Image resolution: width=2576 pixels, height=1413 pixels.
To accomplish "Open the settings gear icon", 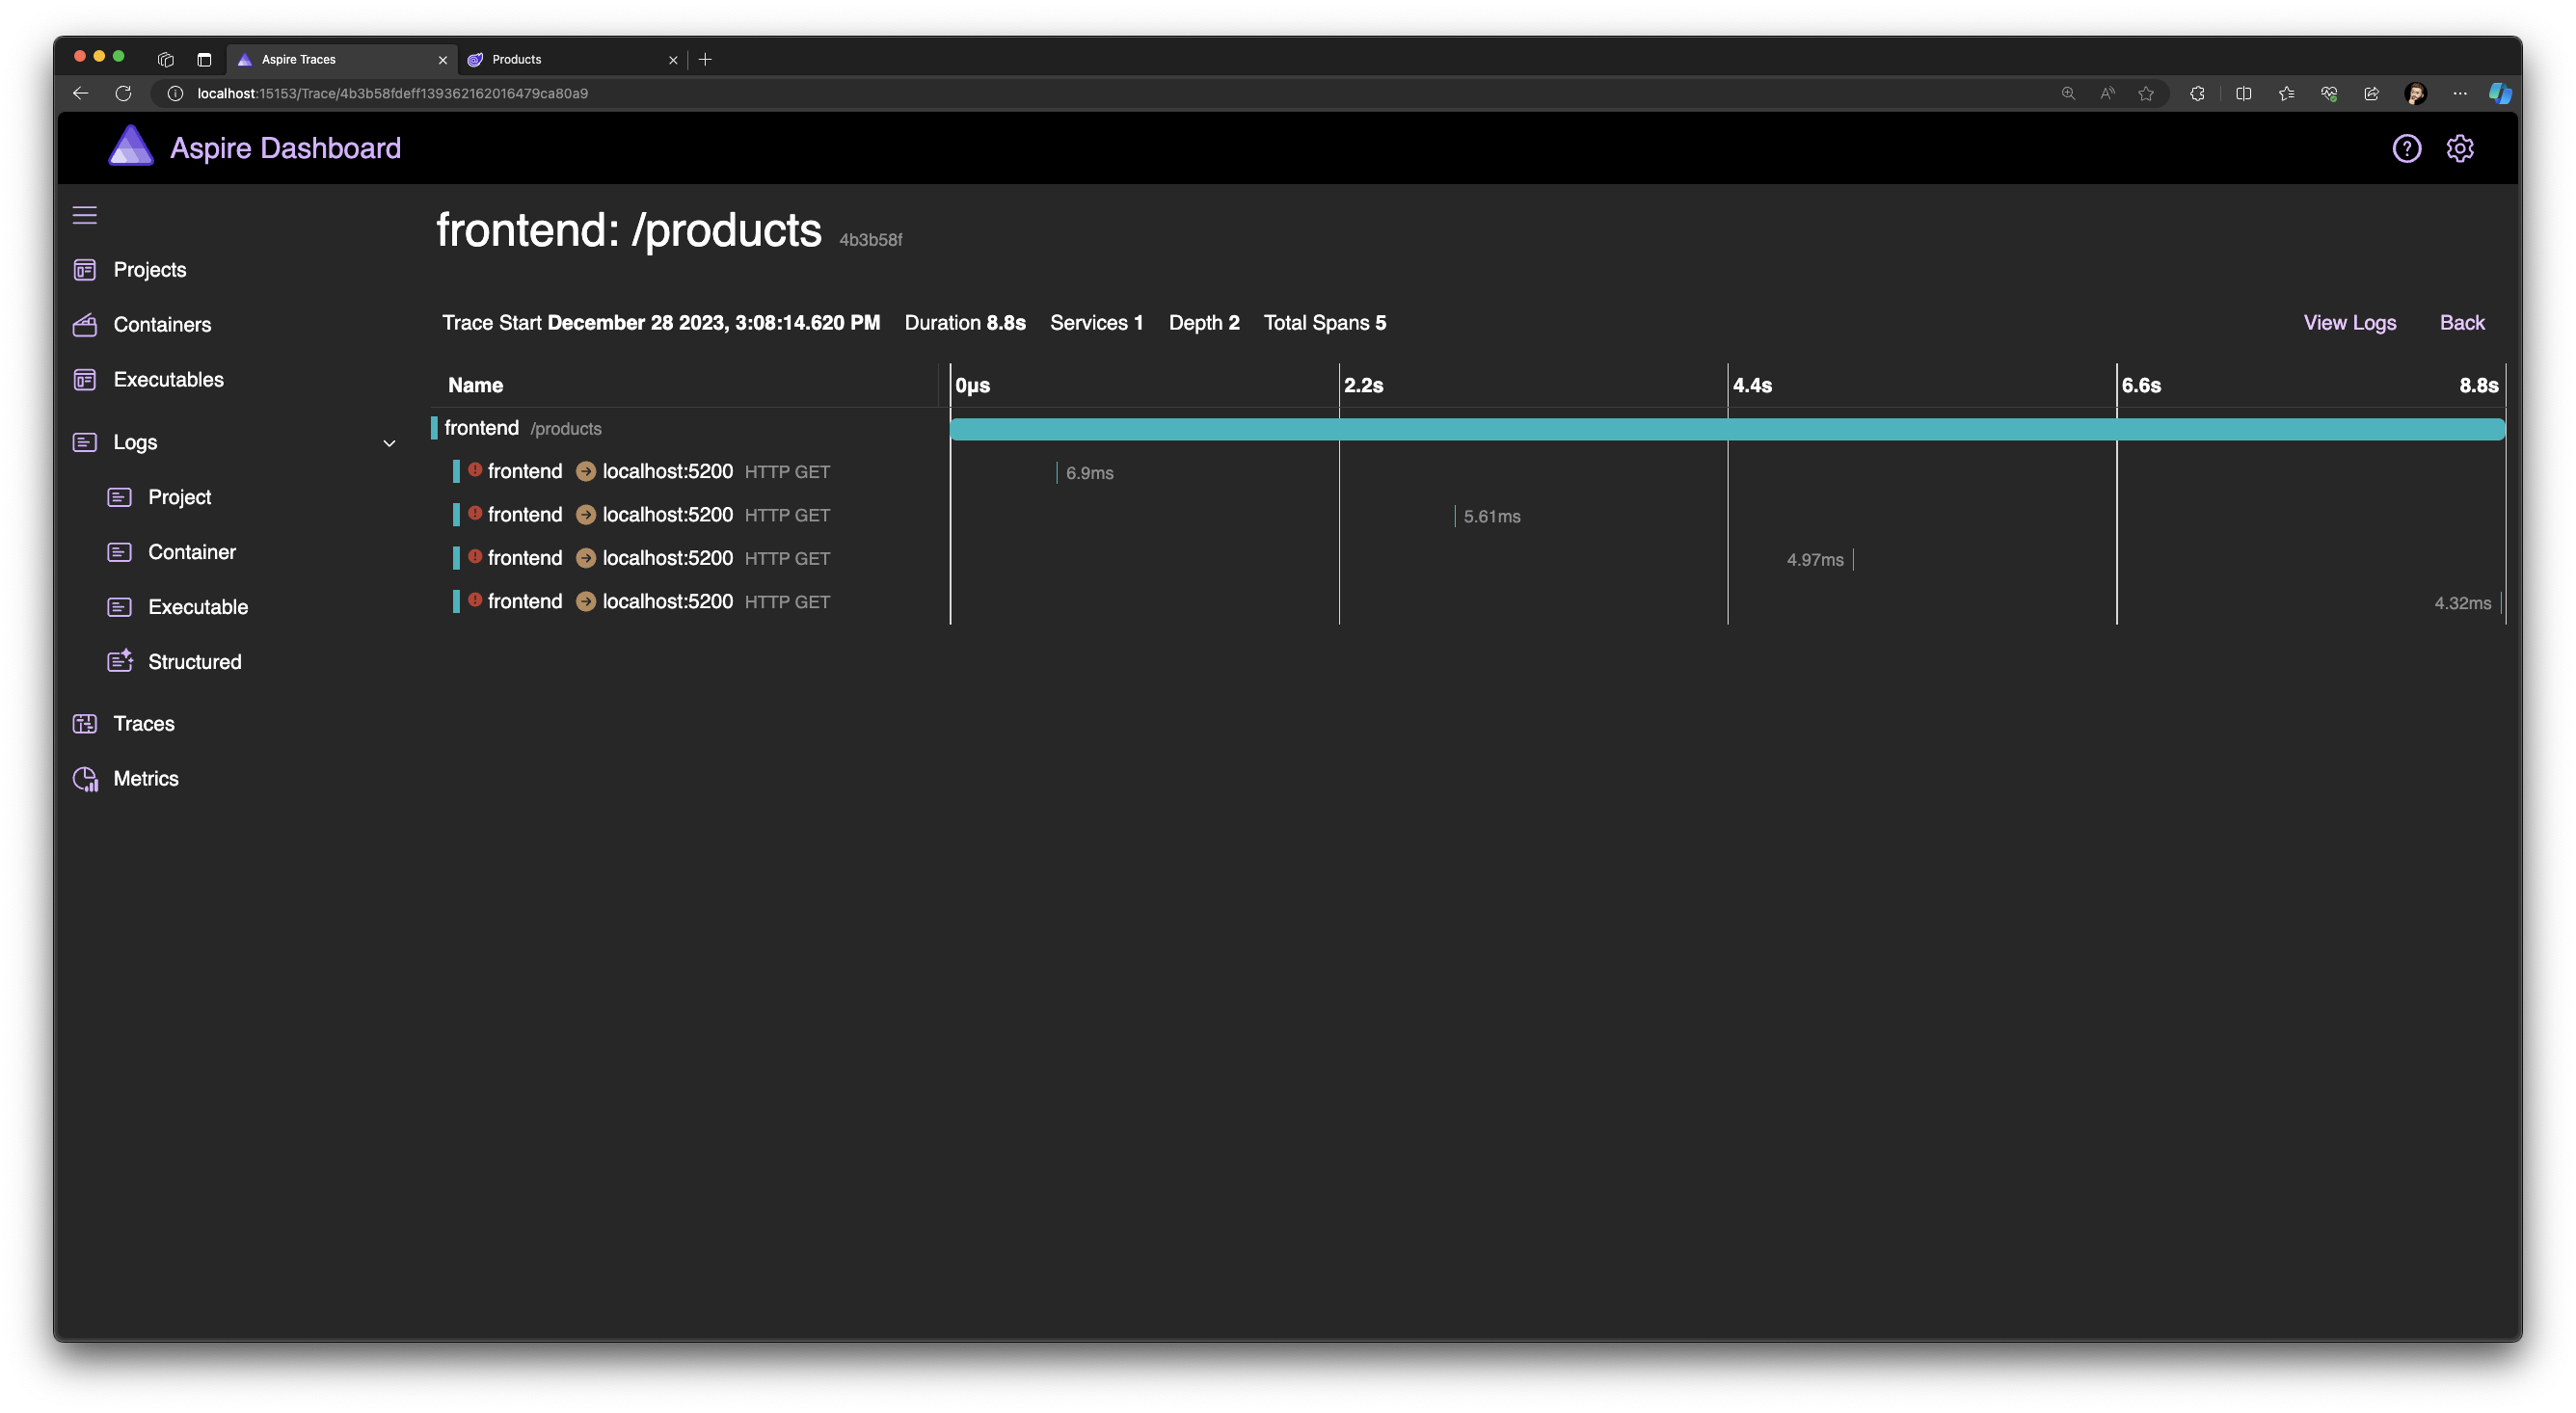I will click(x=2459, y=148).
